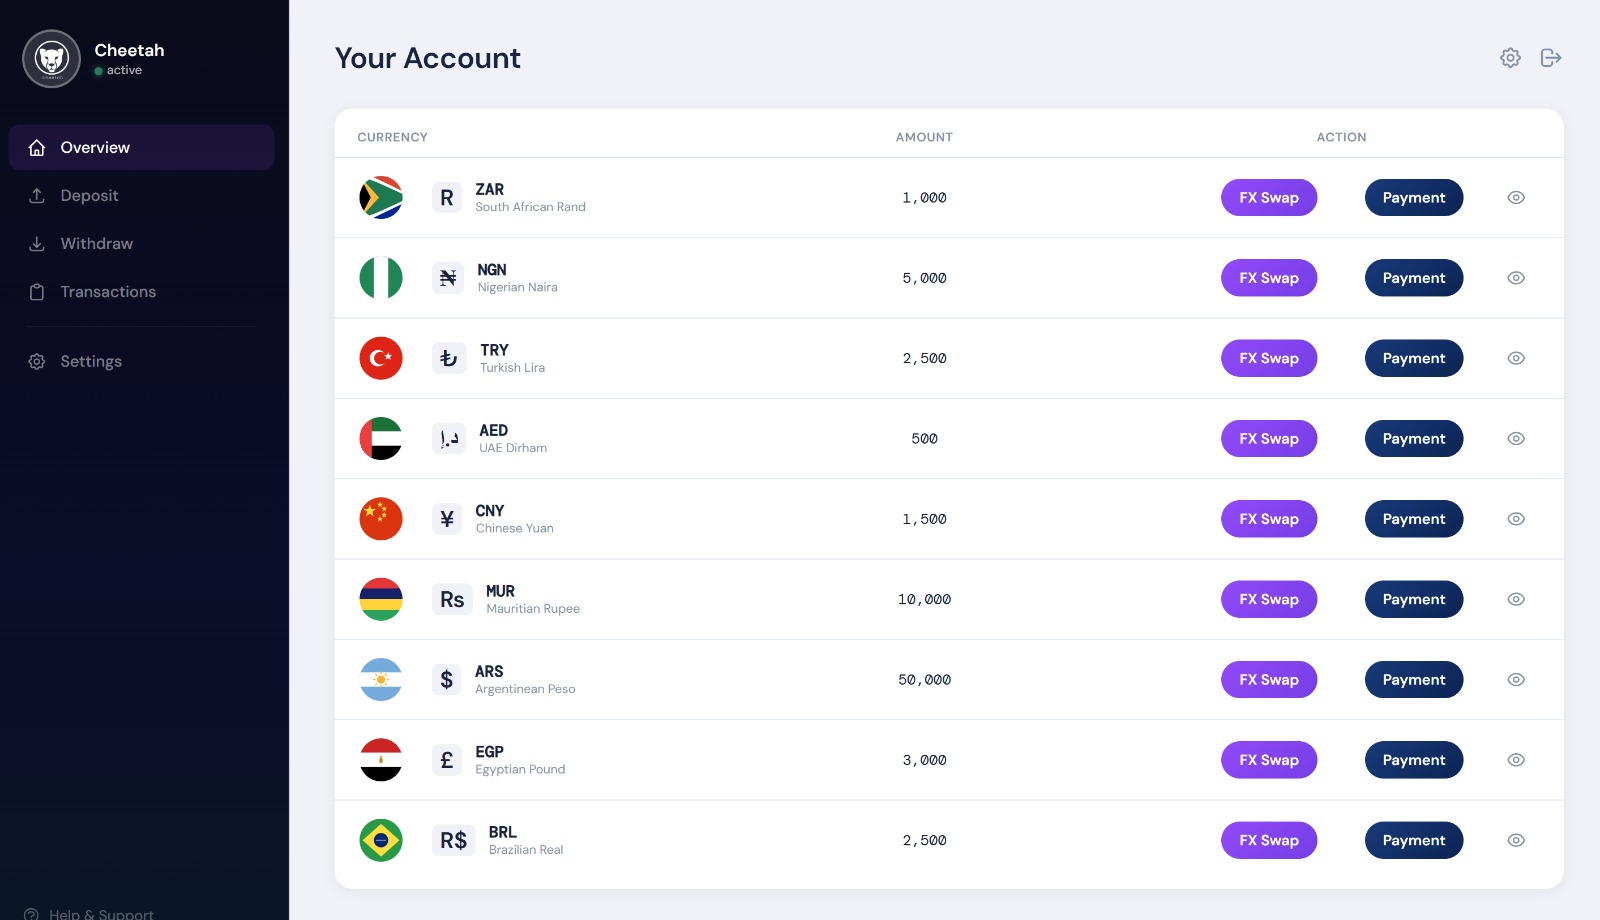Screen dimensions: 1600x920
Task: Open Deposit in the sidebar
Action: 89,196
